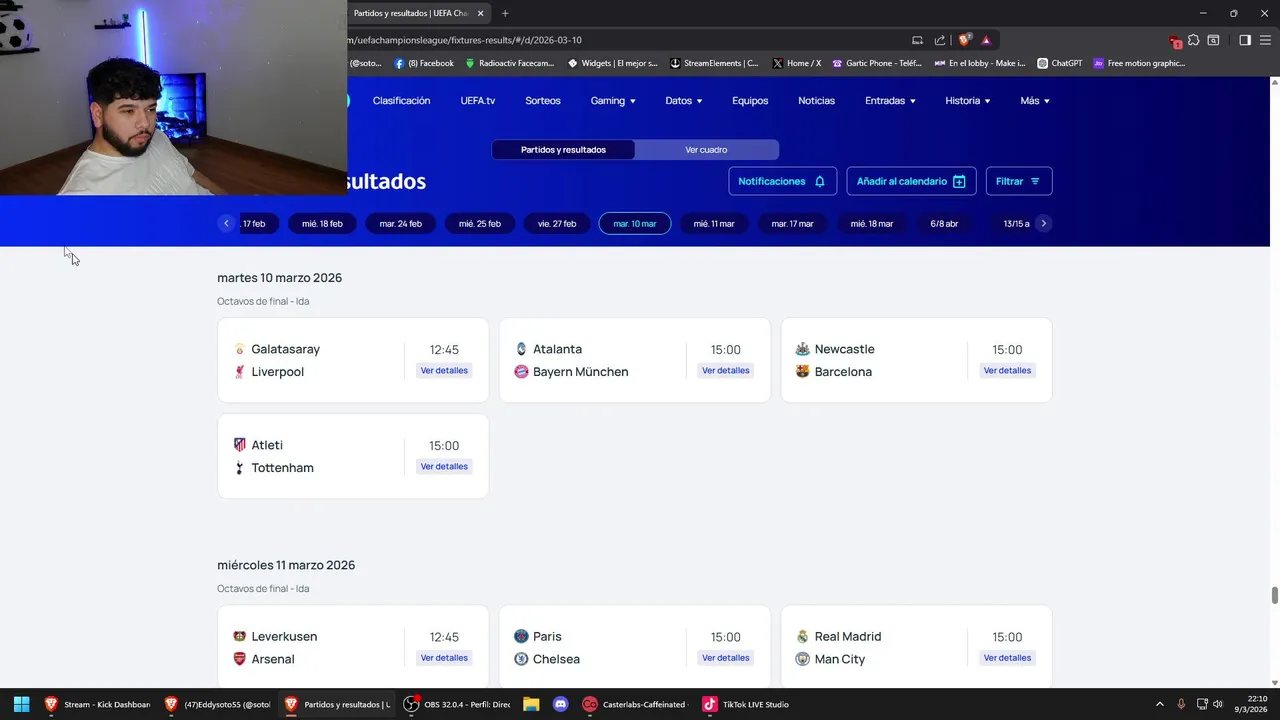Click the page vertical scrollbar thumb
The height and width of the screenshot is (720, 1280).
pyautogui.click(x=1275, y=595)
